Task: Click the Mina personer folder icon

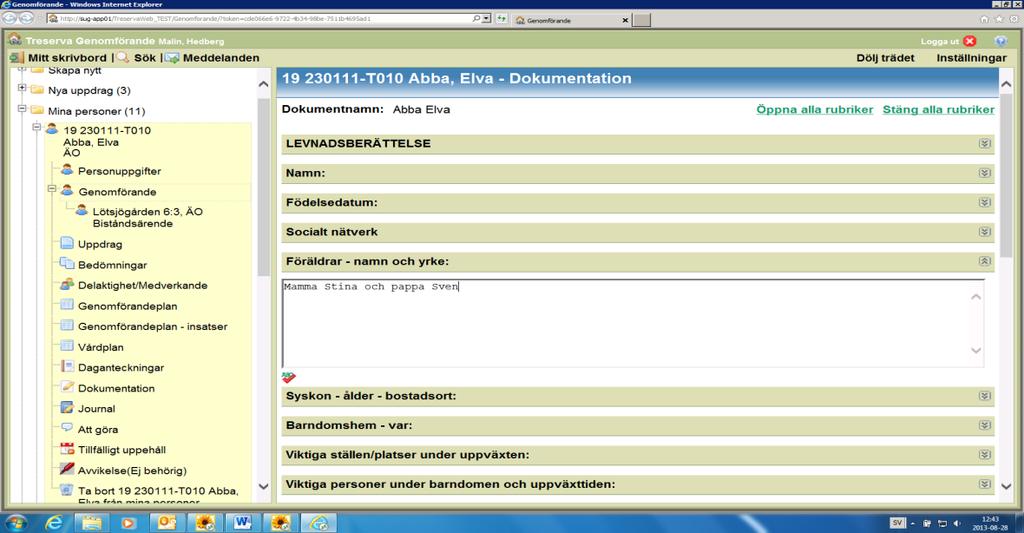Action: pos(37,110)
